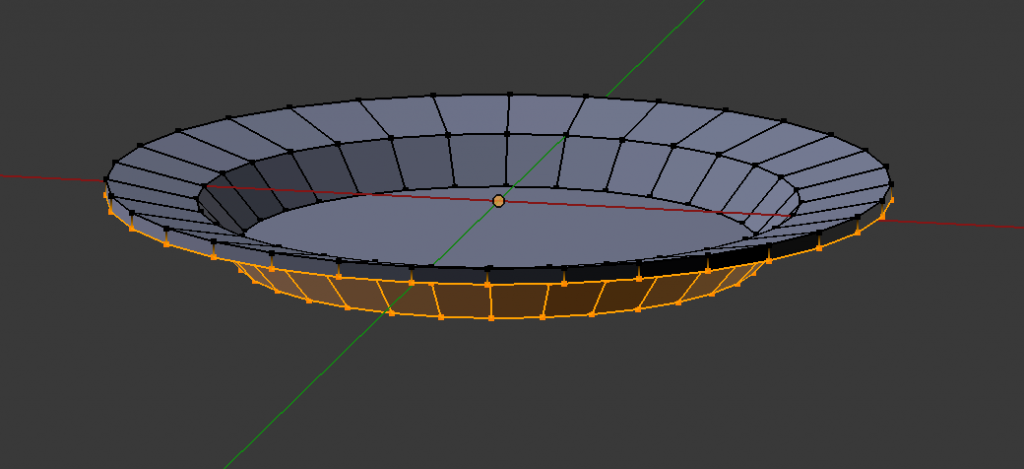Click the orange object origin dot
This screenshot has width=1024, height=469.
[x=499, y=201]
